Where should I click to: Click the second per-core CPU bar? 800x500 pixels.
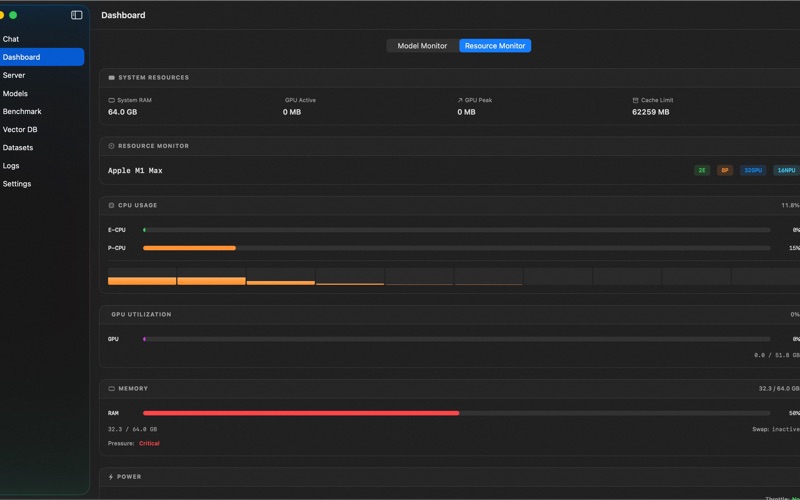[x=211, y=277]
